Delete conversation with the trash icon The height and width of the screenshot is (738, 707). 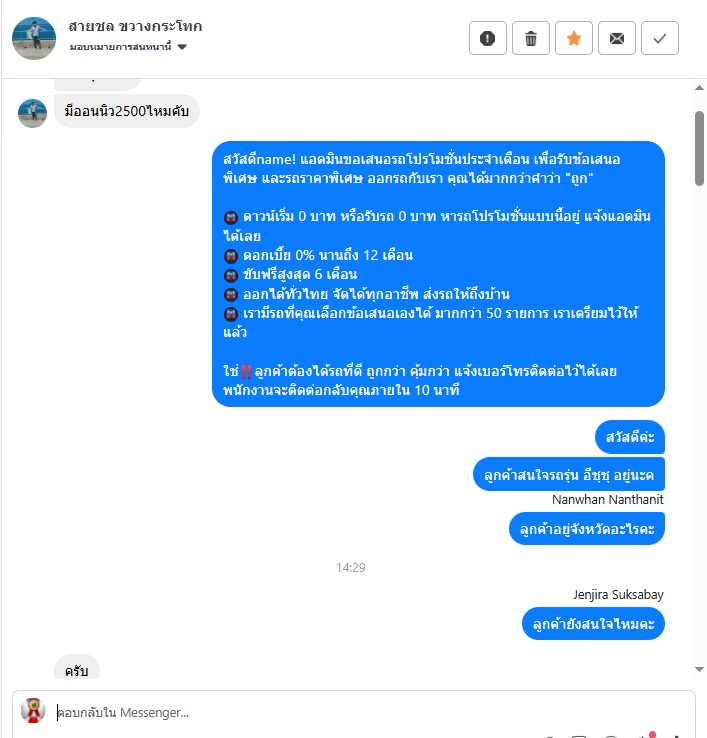click(530, 38)
